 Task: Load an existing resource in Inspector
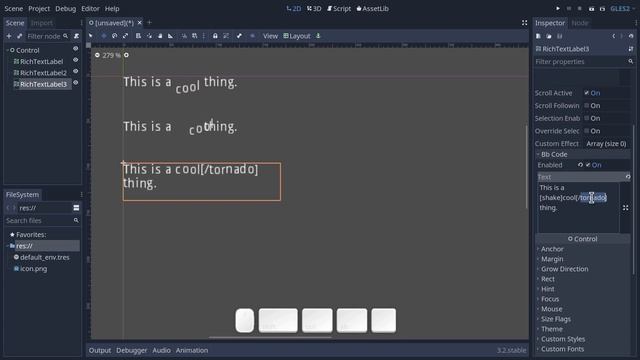[x=549, y=36]
